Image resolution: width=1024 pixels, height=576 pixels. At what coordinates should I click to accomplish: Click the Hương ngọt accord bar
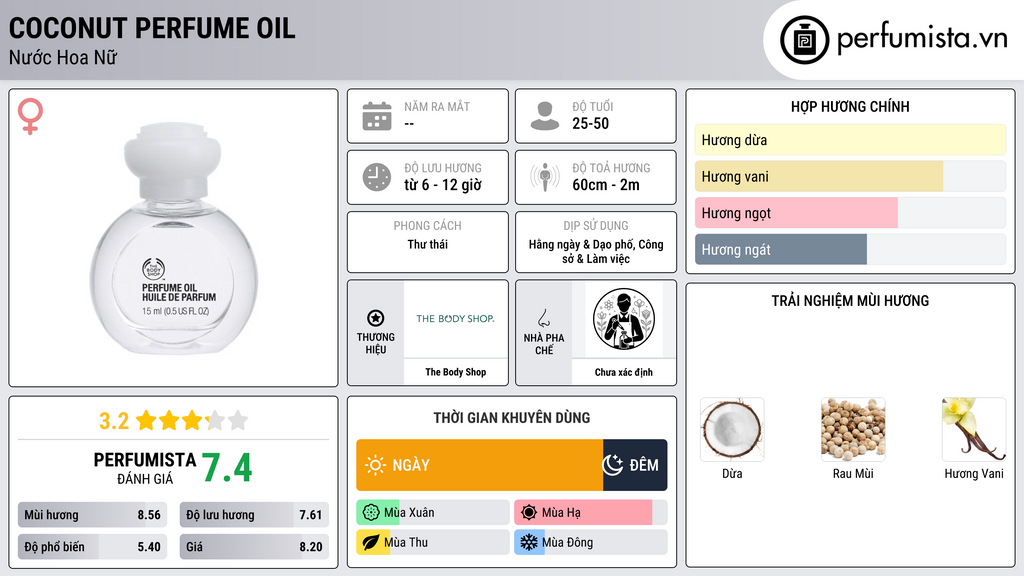[850, 213]
